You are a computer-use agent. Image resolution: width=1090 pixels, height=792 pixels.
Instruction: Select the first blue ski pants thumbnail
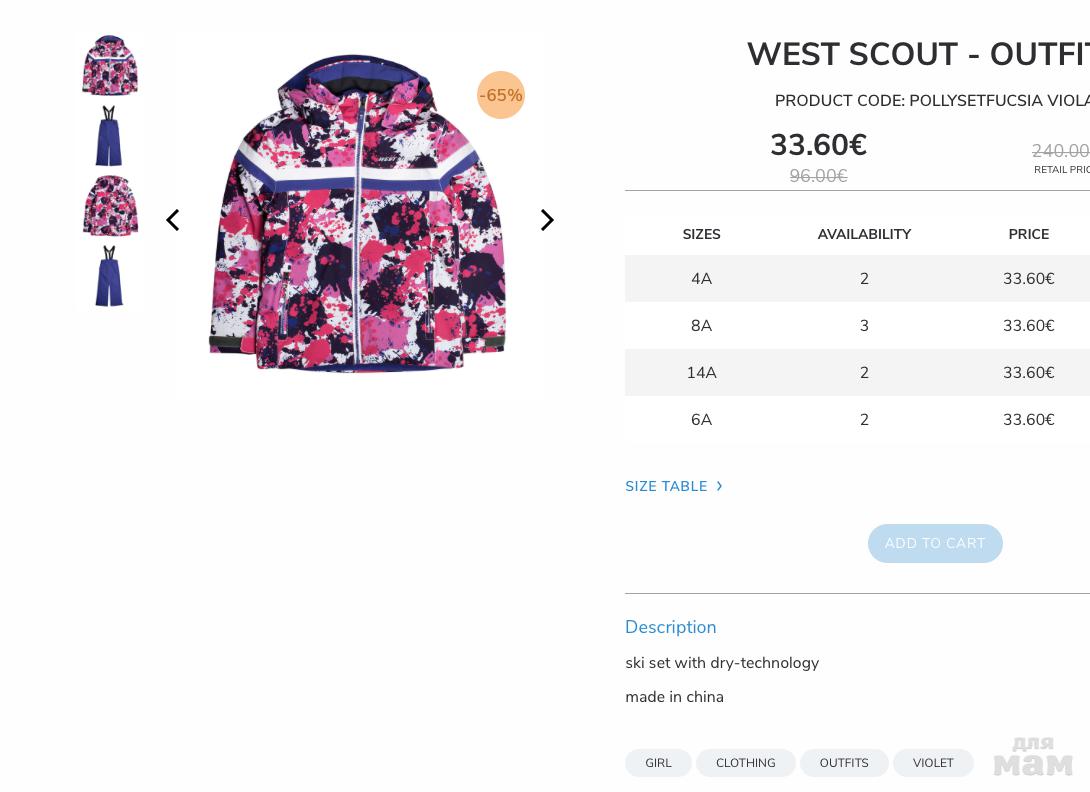point(109,136)
